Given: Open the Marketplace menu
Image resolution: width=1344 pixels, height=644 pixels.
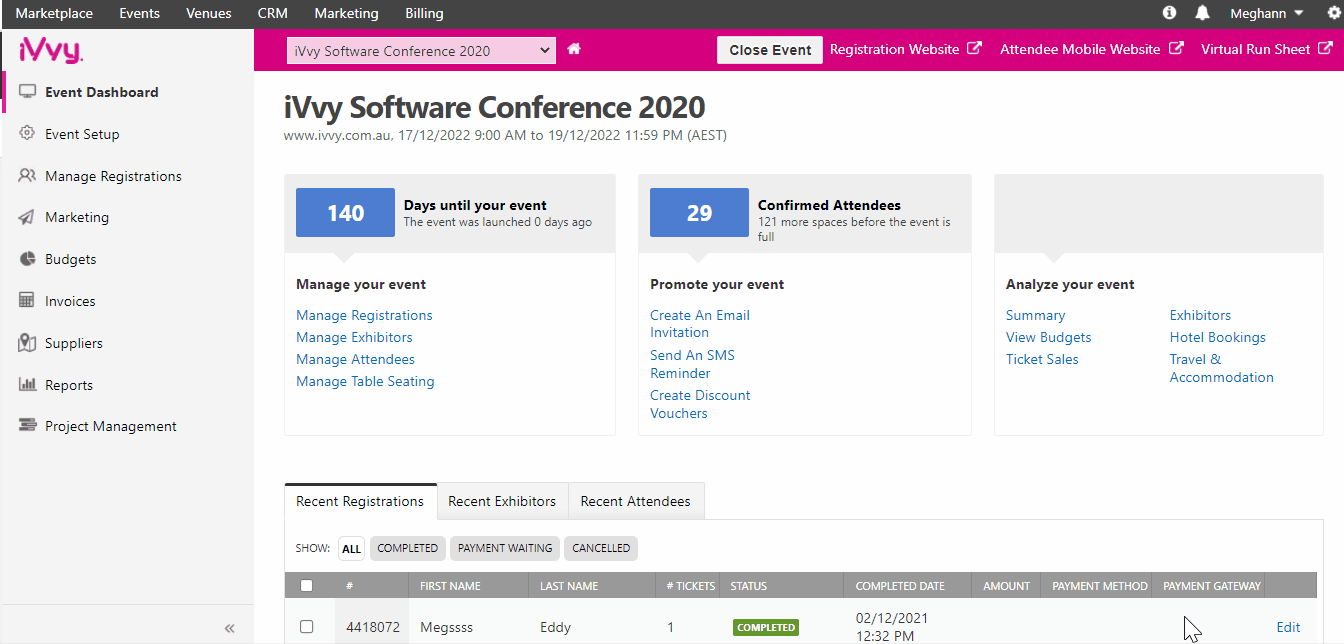Looking at the screenshot, I should (x=54, y=14).
